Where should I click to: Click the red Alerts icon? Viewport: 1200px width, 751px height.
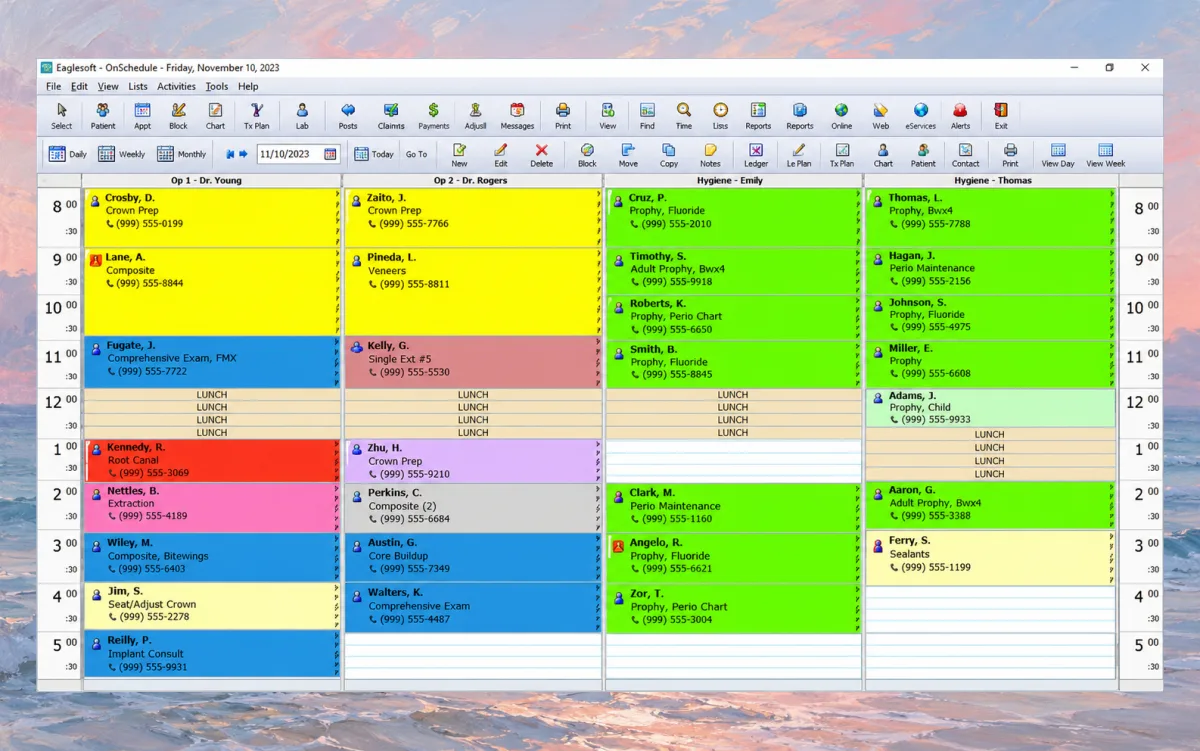960,116
